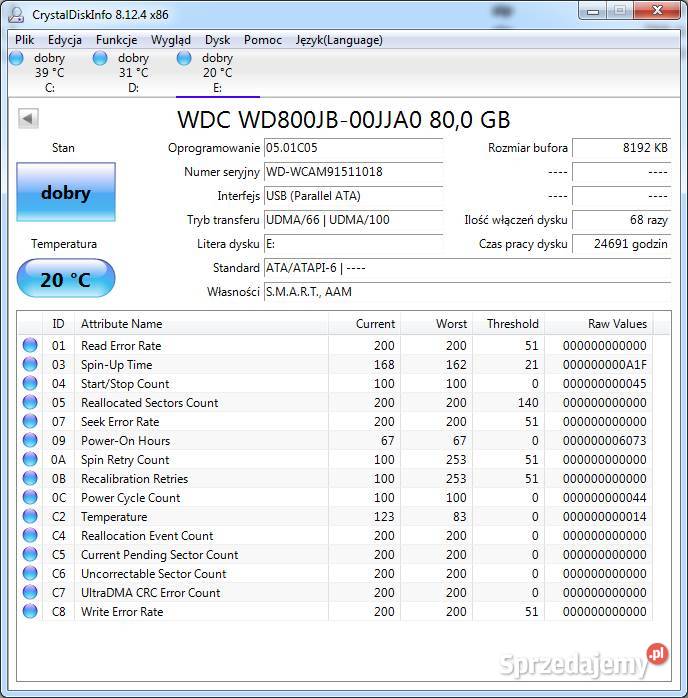
Task: Click Worst value 162 in Spin-Up row
Action: (x=456, y=365)
